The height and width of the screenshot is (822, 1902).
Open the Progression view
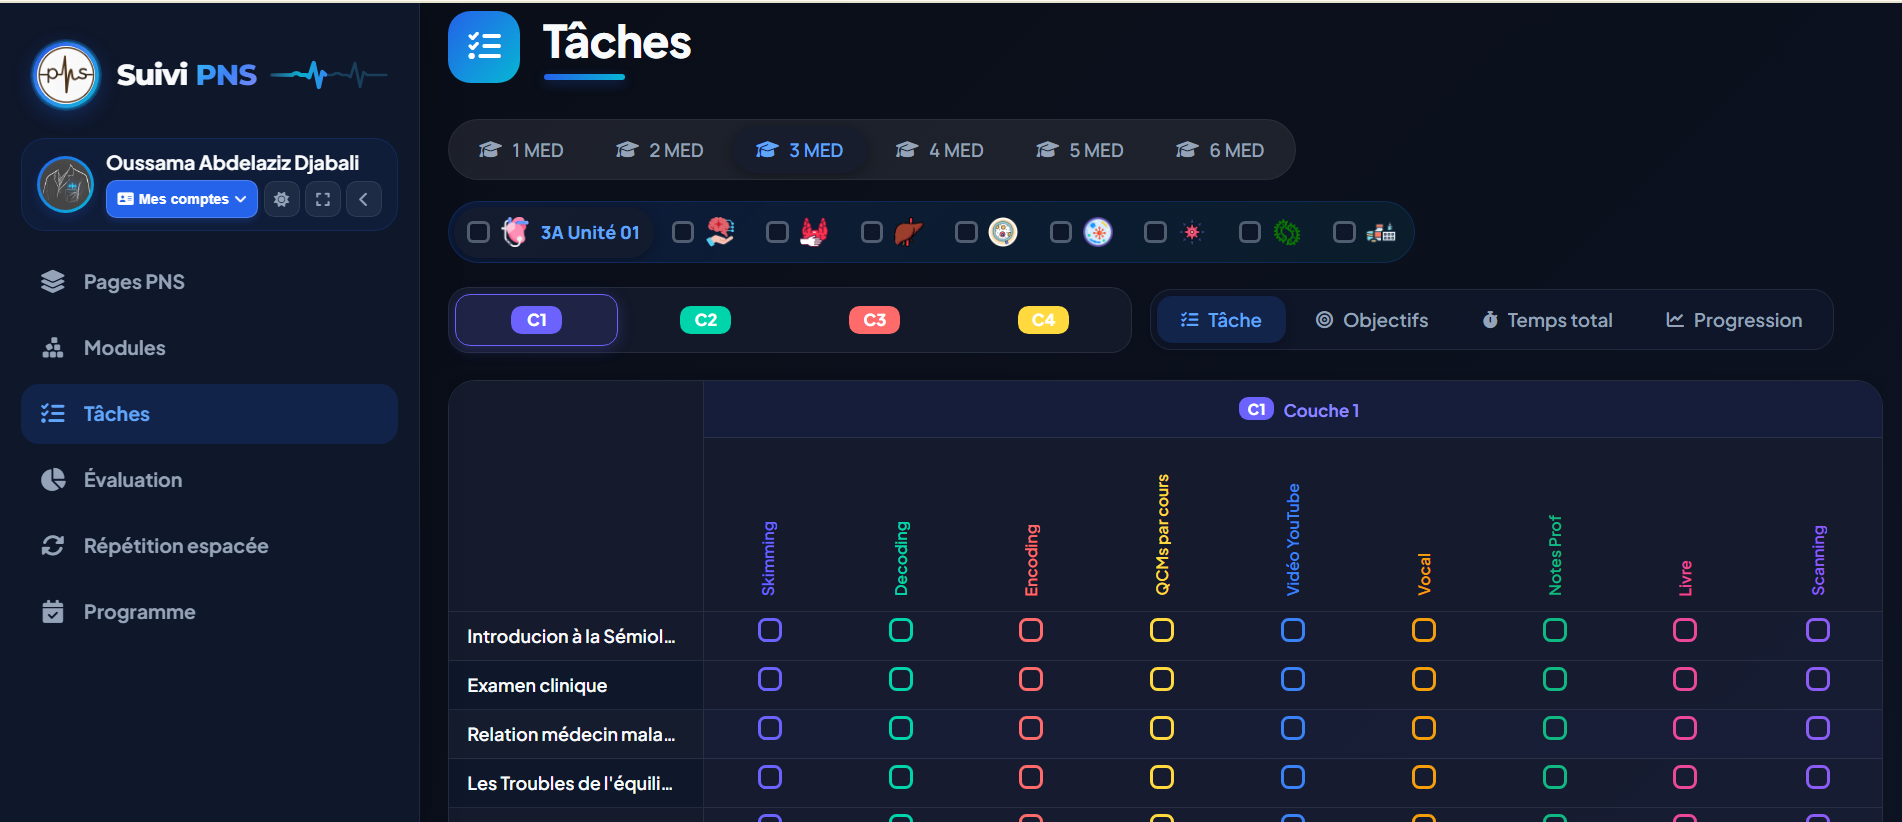(x=1734, y=320)
